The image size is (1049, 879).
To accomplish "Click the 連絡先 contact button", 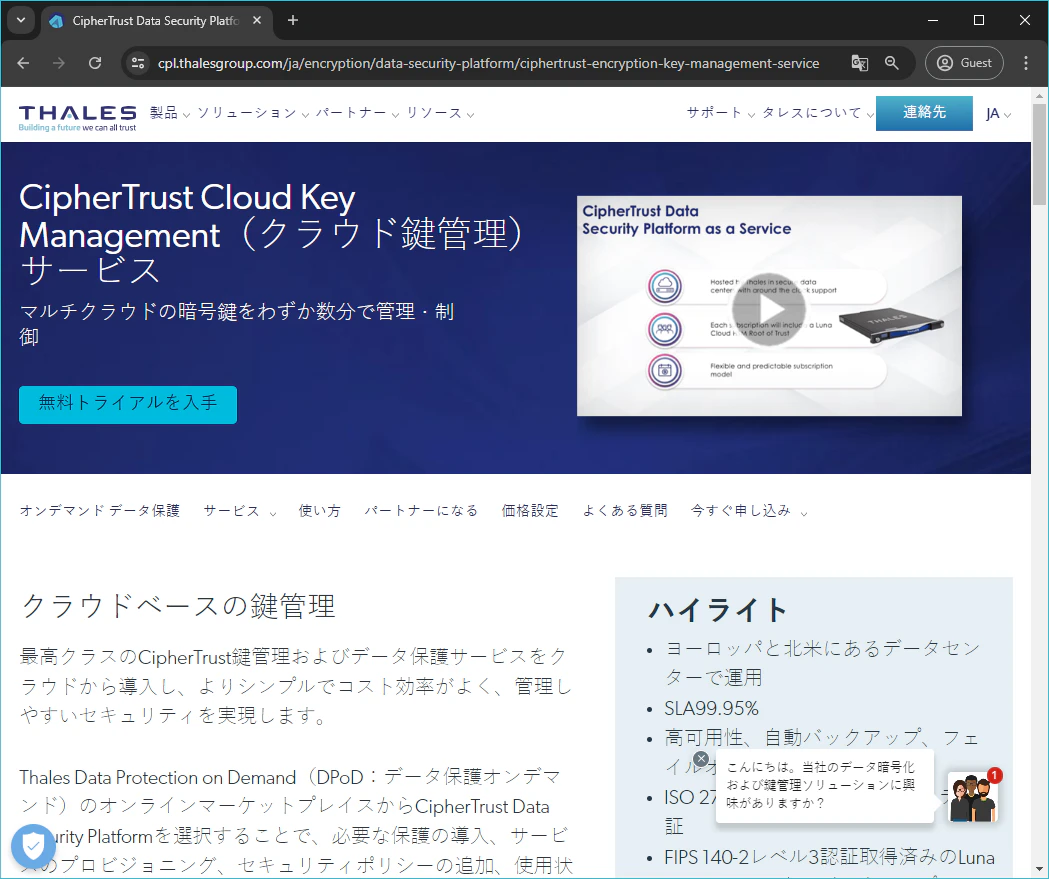I will pyautogui.click(x=924, y=112).
